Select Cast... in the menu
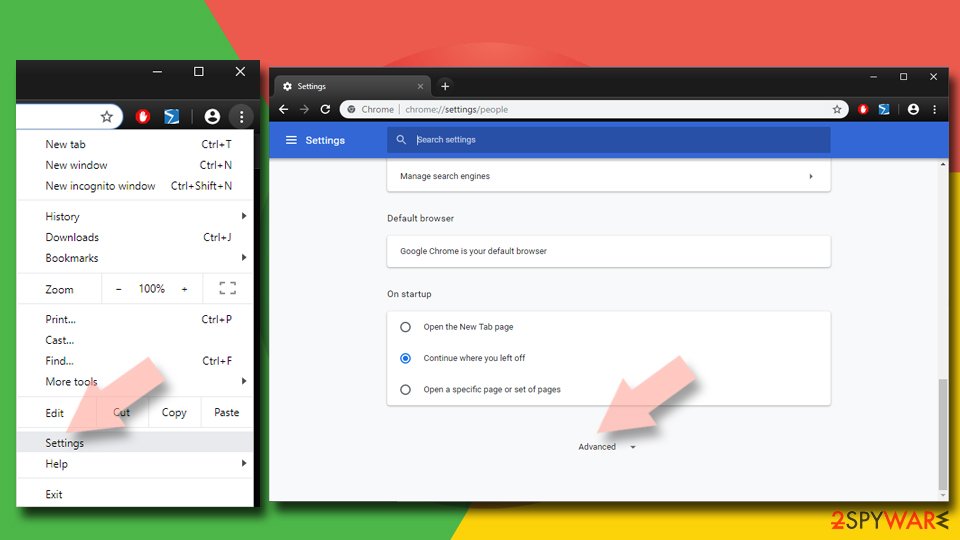 click(135, 340)
